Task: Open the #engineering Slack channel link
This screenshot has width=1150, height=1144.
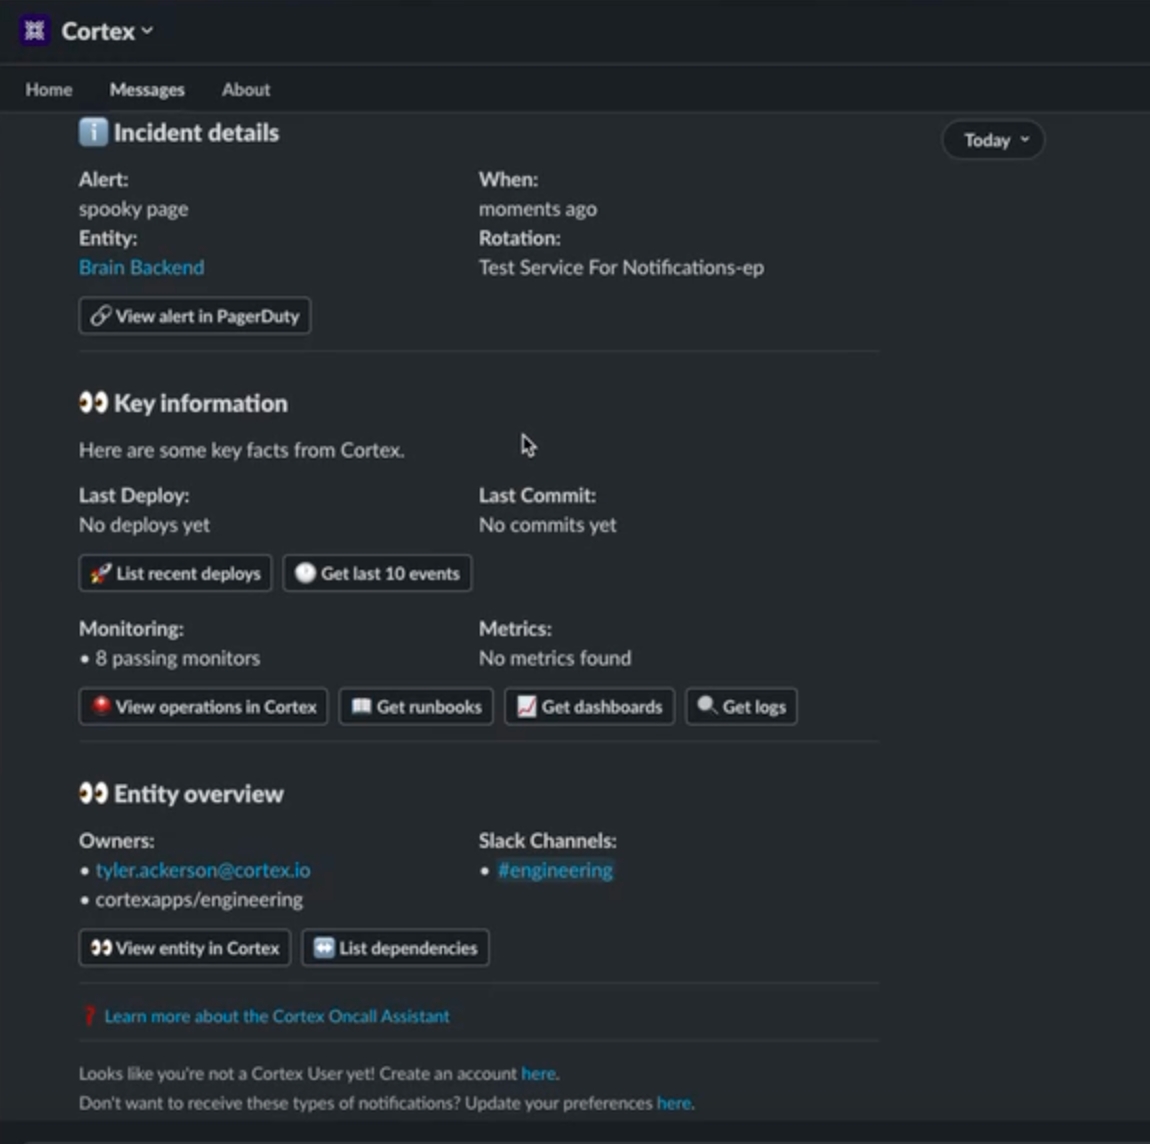Action: coord(555,870)
